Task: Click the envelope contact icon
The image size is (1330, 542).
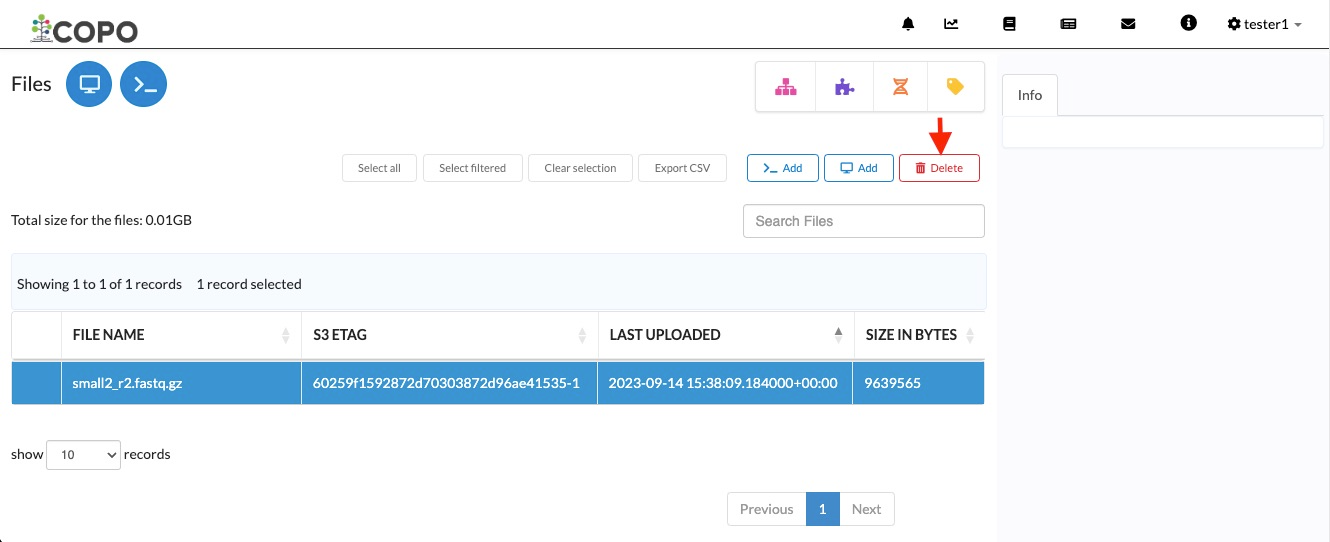Action: [1128, 24]
